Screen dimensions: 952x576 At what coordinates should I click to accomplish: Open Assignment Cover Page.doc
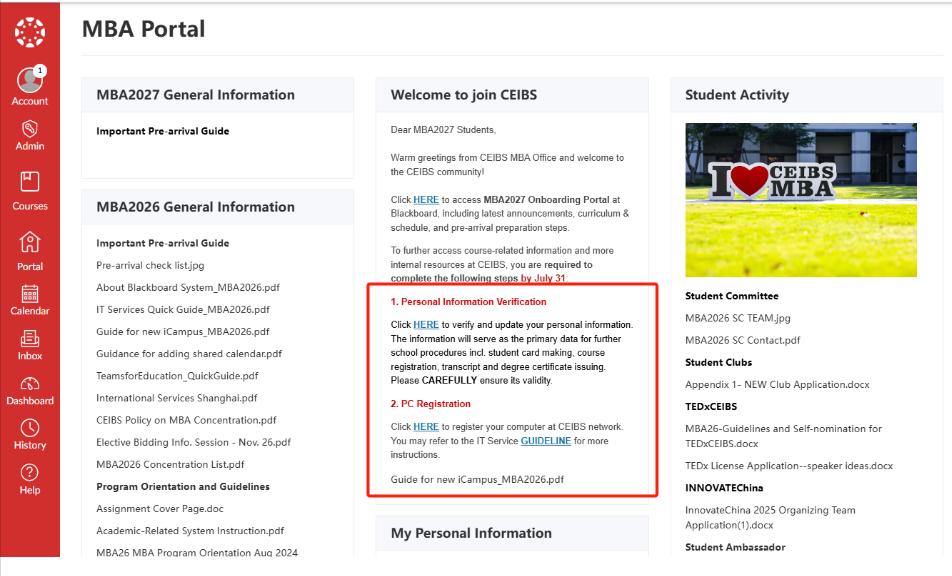click(x=160, y=509)
